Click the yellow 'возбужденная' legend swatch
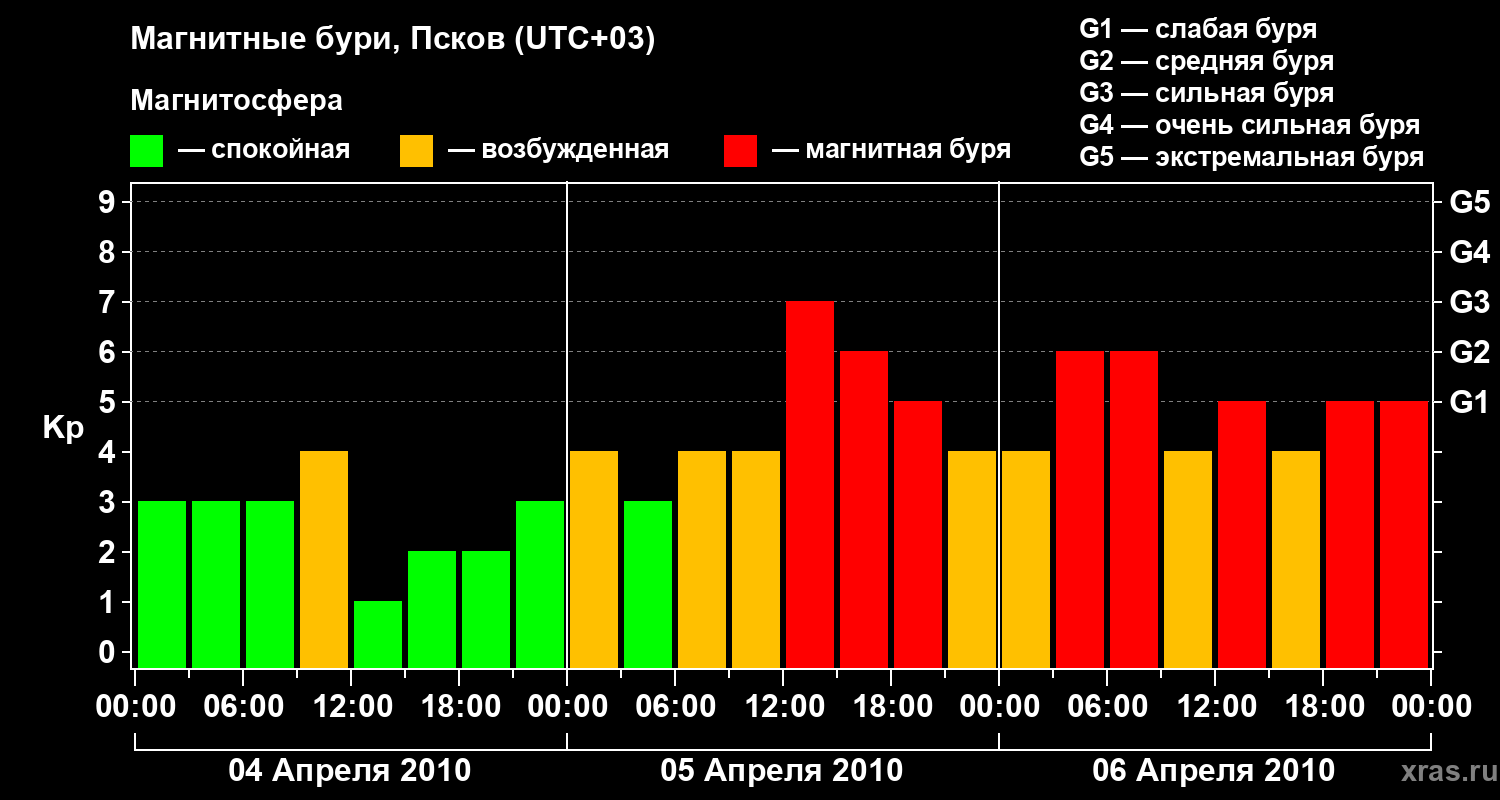The height and width of the screenshot is (800, 1500). tap(416, 151)
